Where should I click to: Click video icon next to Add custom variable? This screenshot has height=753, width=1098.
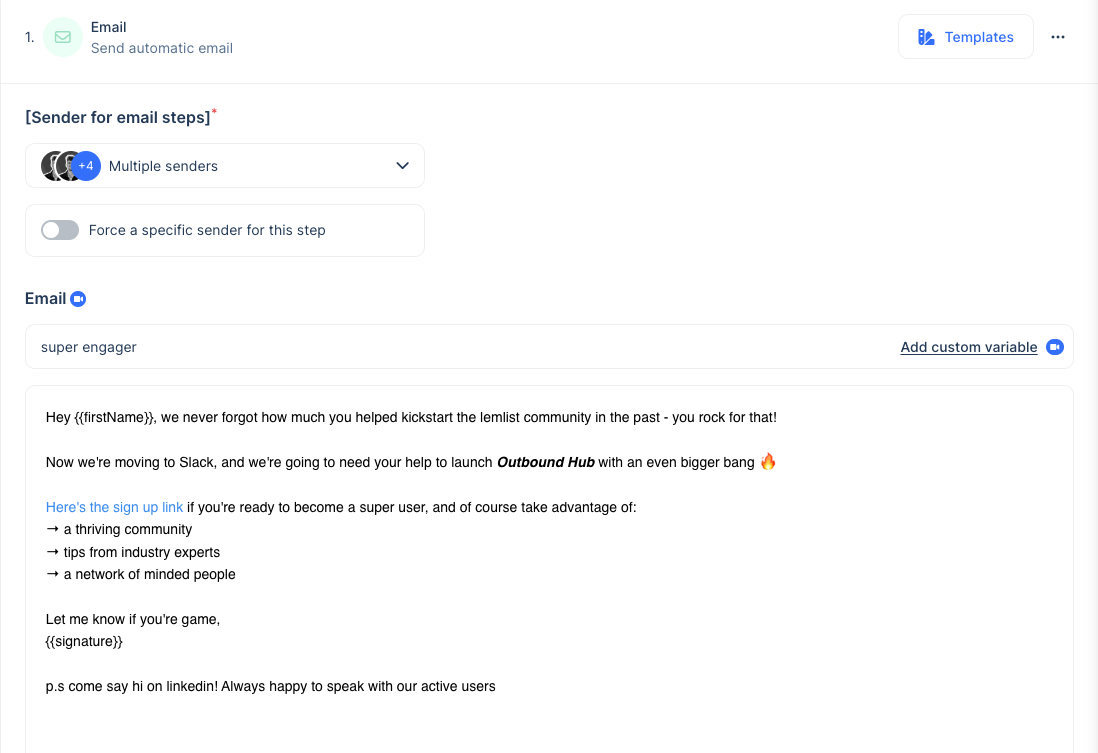coord(1055,347)
